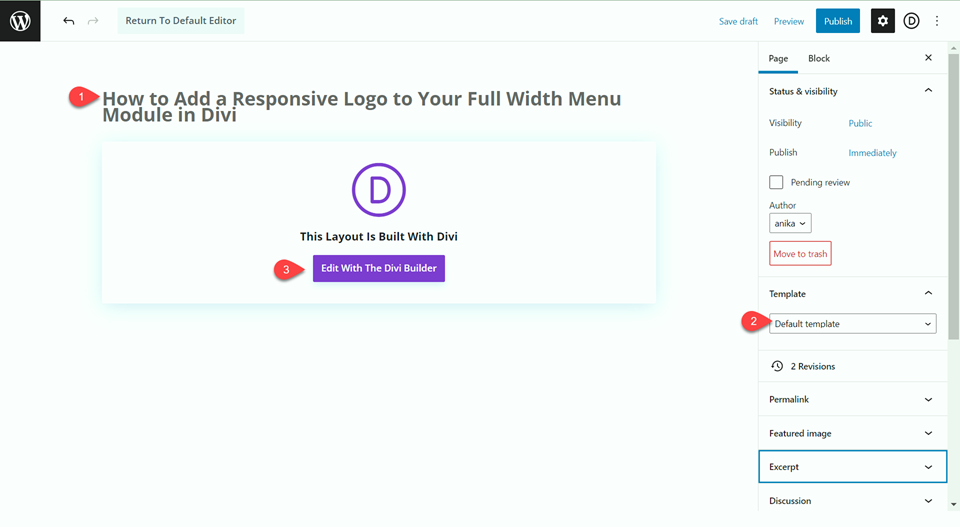The image size is (960, 527).
Task: Close the settings sidebar
Action: (x=928, y=58)
